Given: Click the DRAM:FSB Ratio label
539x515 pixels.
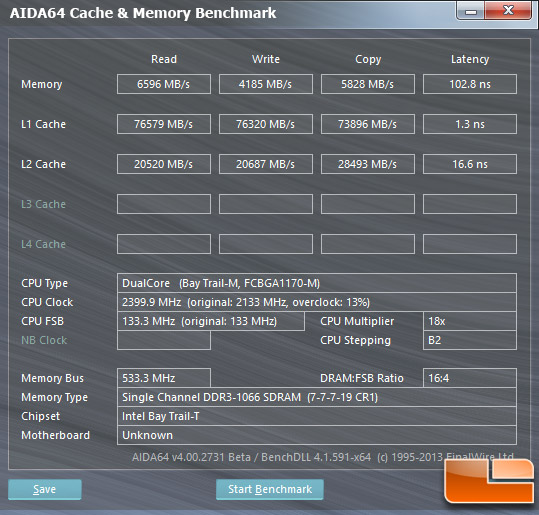Looking at the screenshot, I should 362,378.
